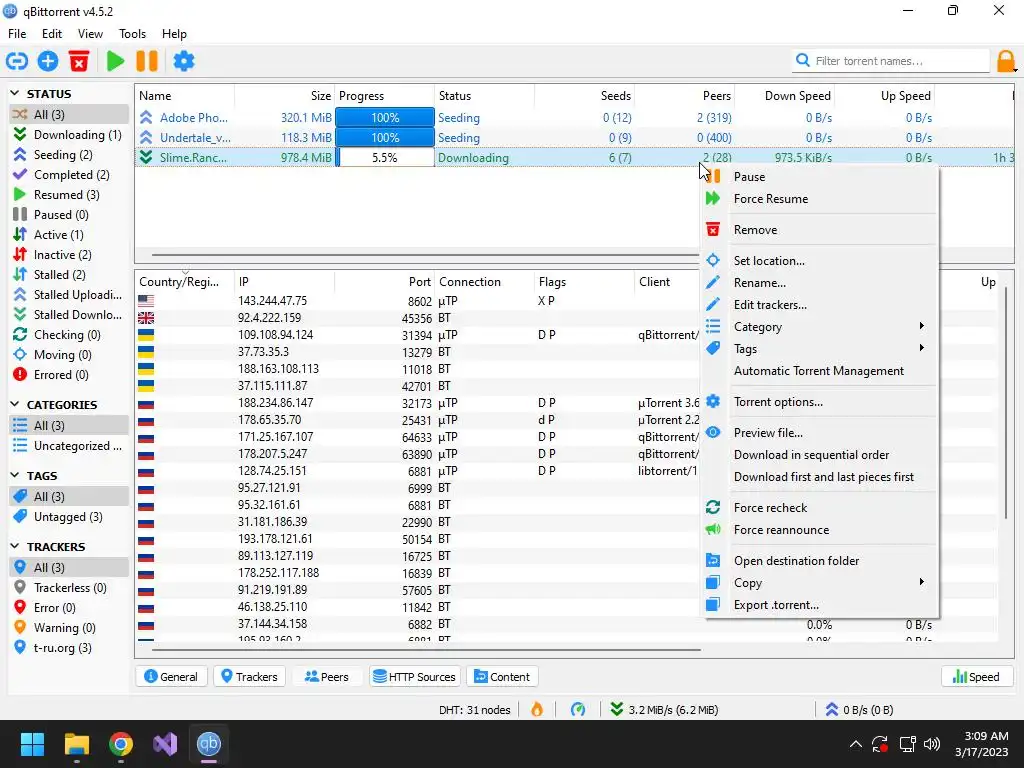Switch to the General tab
The image size is (1024, 768).
(x=171, y=677)
